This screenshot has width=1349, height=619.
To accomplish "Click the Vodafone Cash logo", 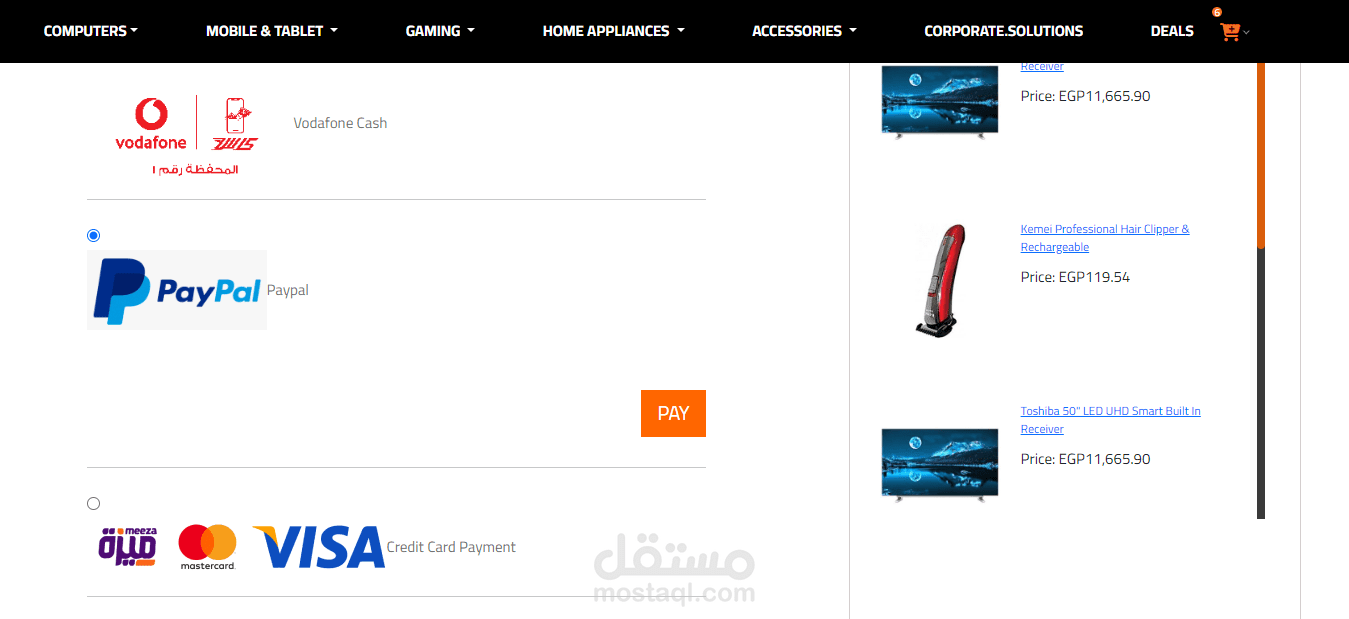I will pyautogui.click(x=187, y=136).
